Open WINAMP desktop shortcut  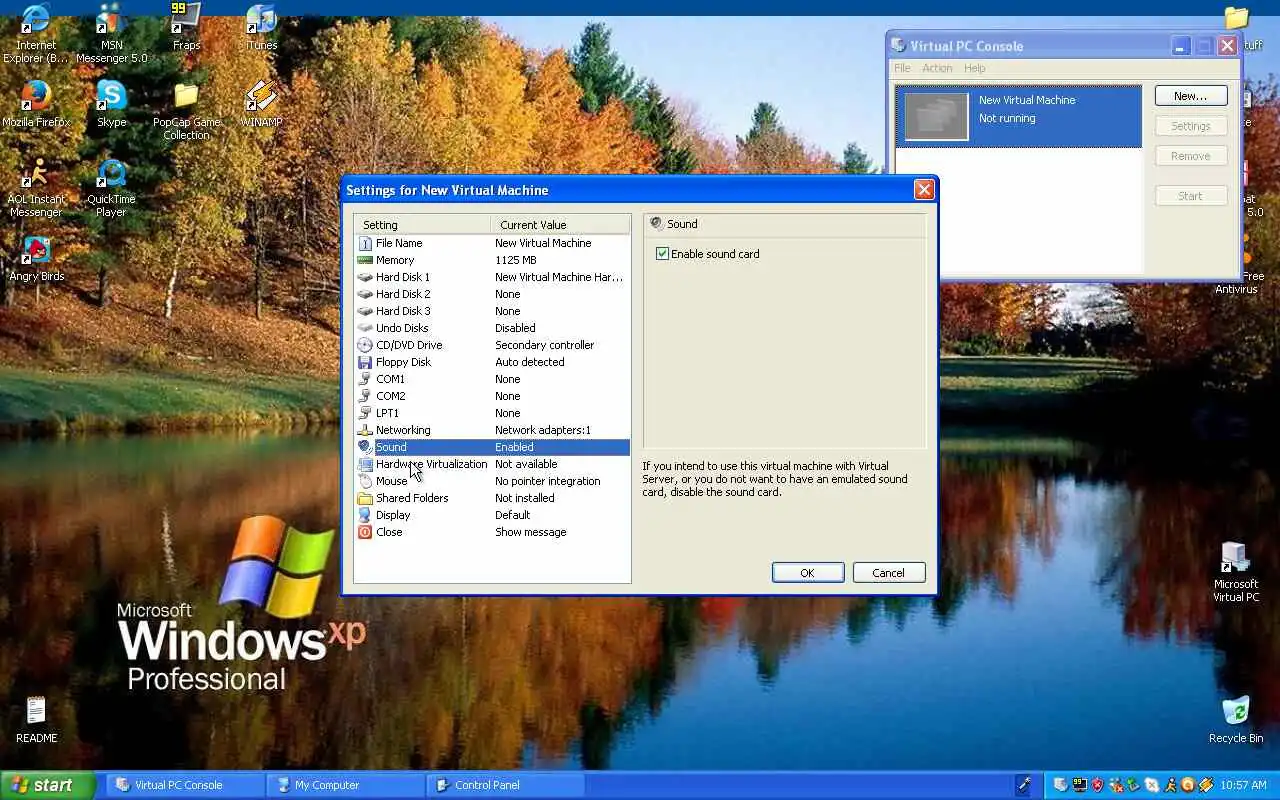[262, 104]
